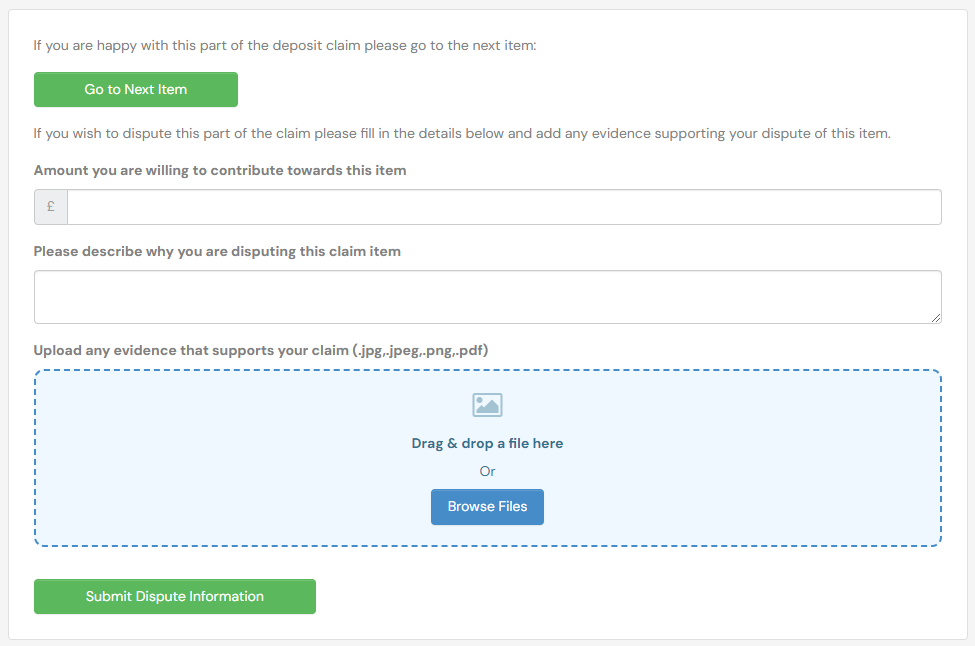This screenshot has width=975, height=646.
Task: Click the 'Please describe why you are disputing' label
Action: (x=217, y=251)
